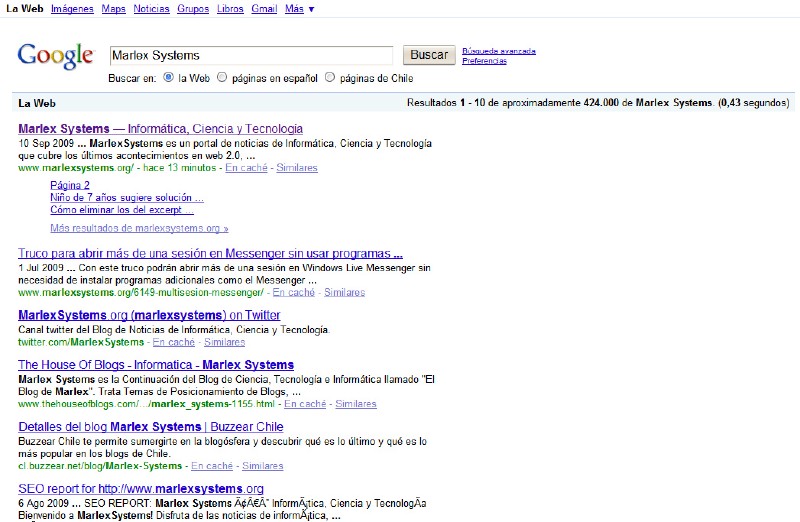Open Noticias in top navigation
Viewport: 800px width, 522px height.
[x=152, y=9]
